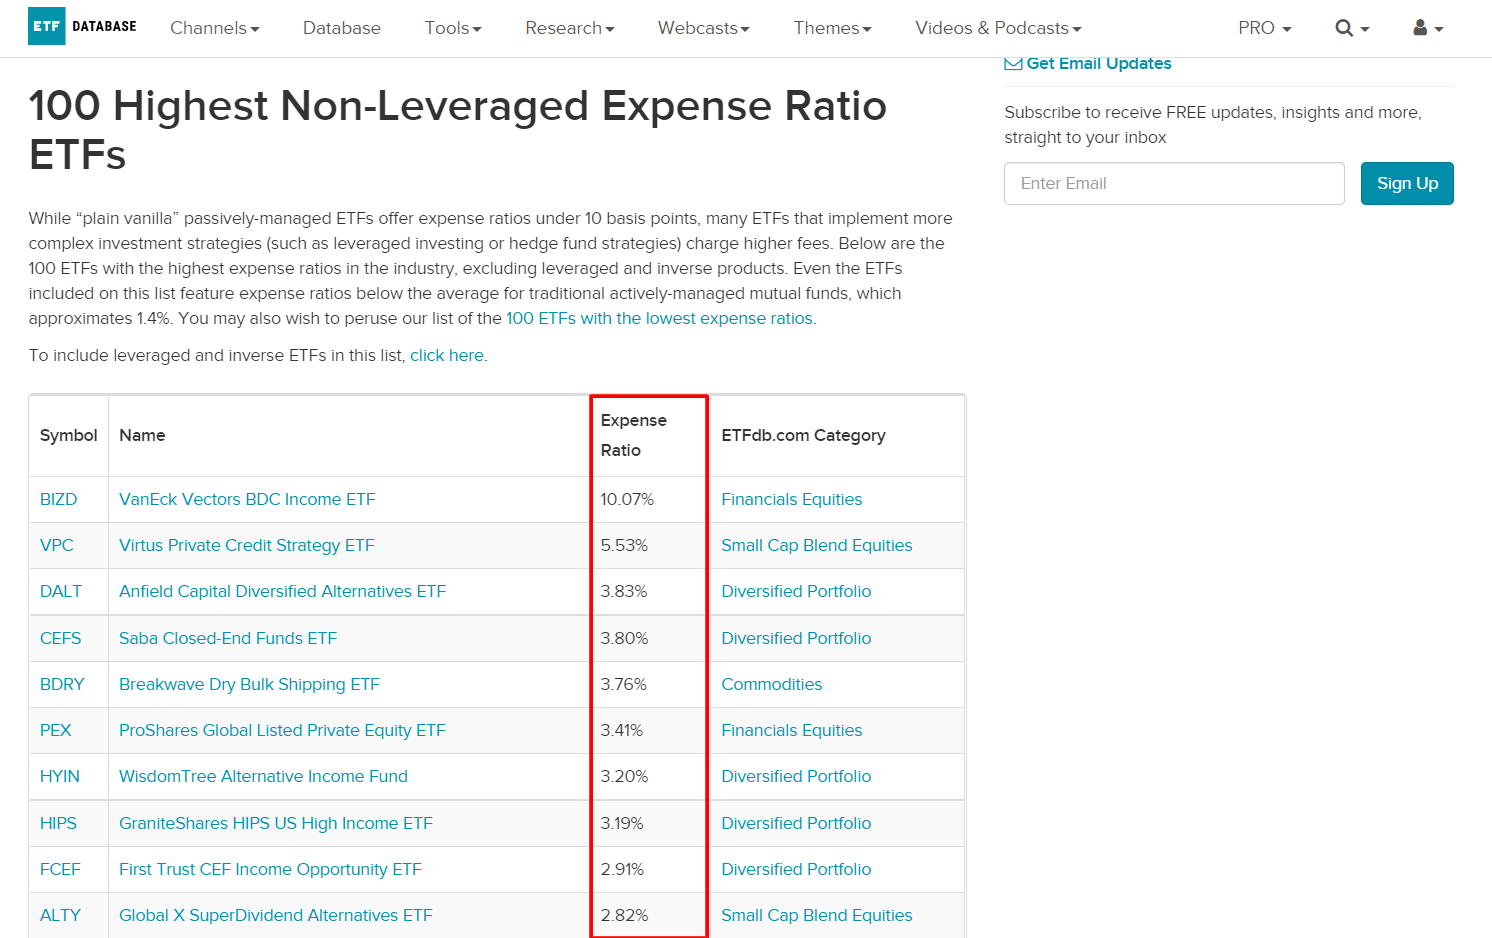The width and height of the screenshot is (1492, 938).
Task: Open the FCEF symbol link
Action: point(60,869)
